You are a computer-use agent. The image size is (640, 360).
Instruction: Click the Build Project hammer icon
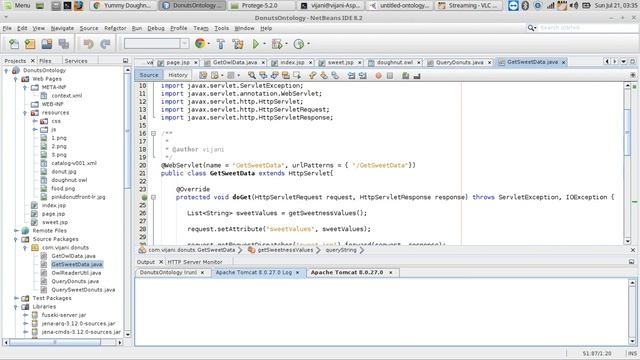tap(221, 44)
